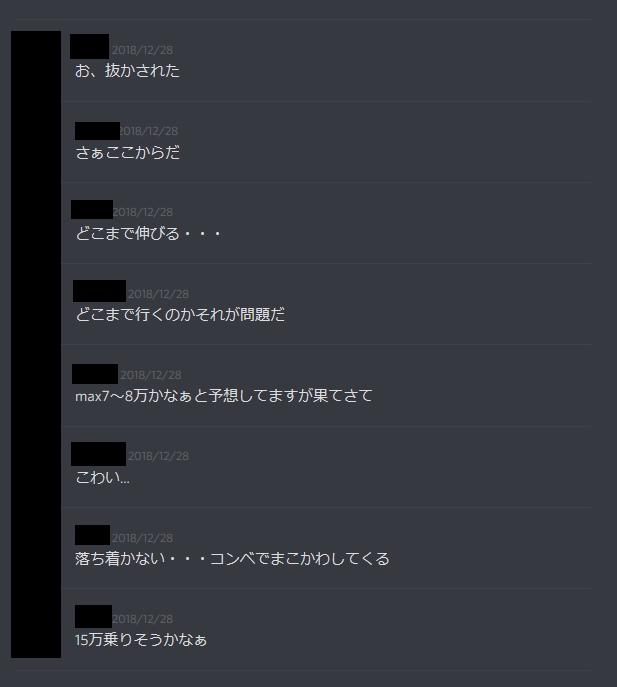Screen dimensions: 617x687
Task: Open the redacted username above '15万乗りそうかなぁ'
Action: coord(93,616)
